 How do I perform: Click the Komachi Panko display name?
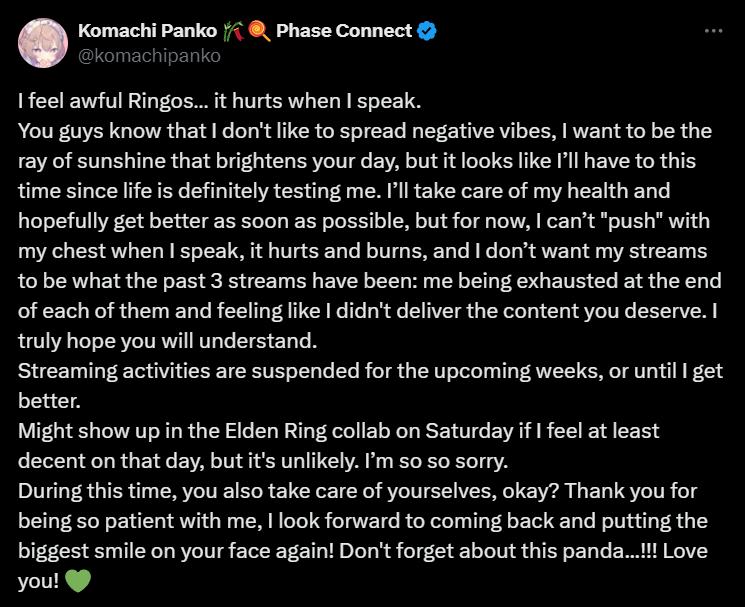(x=147, y=31)
